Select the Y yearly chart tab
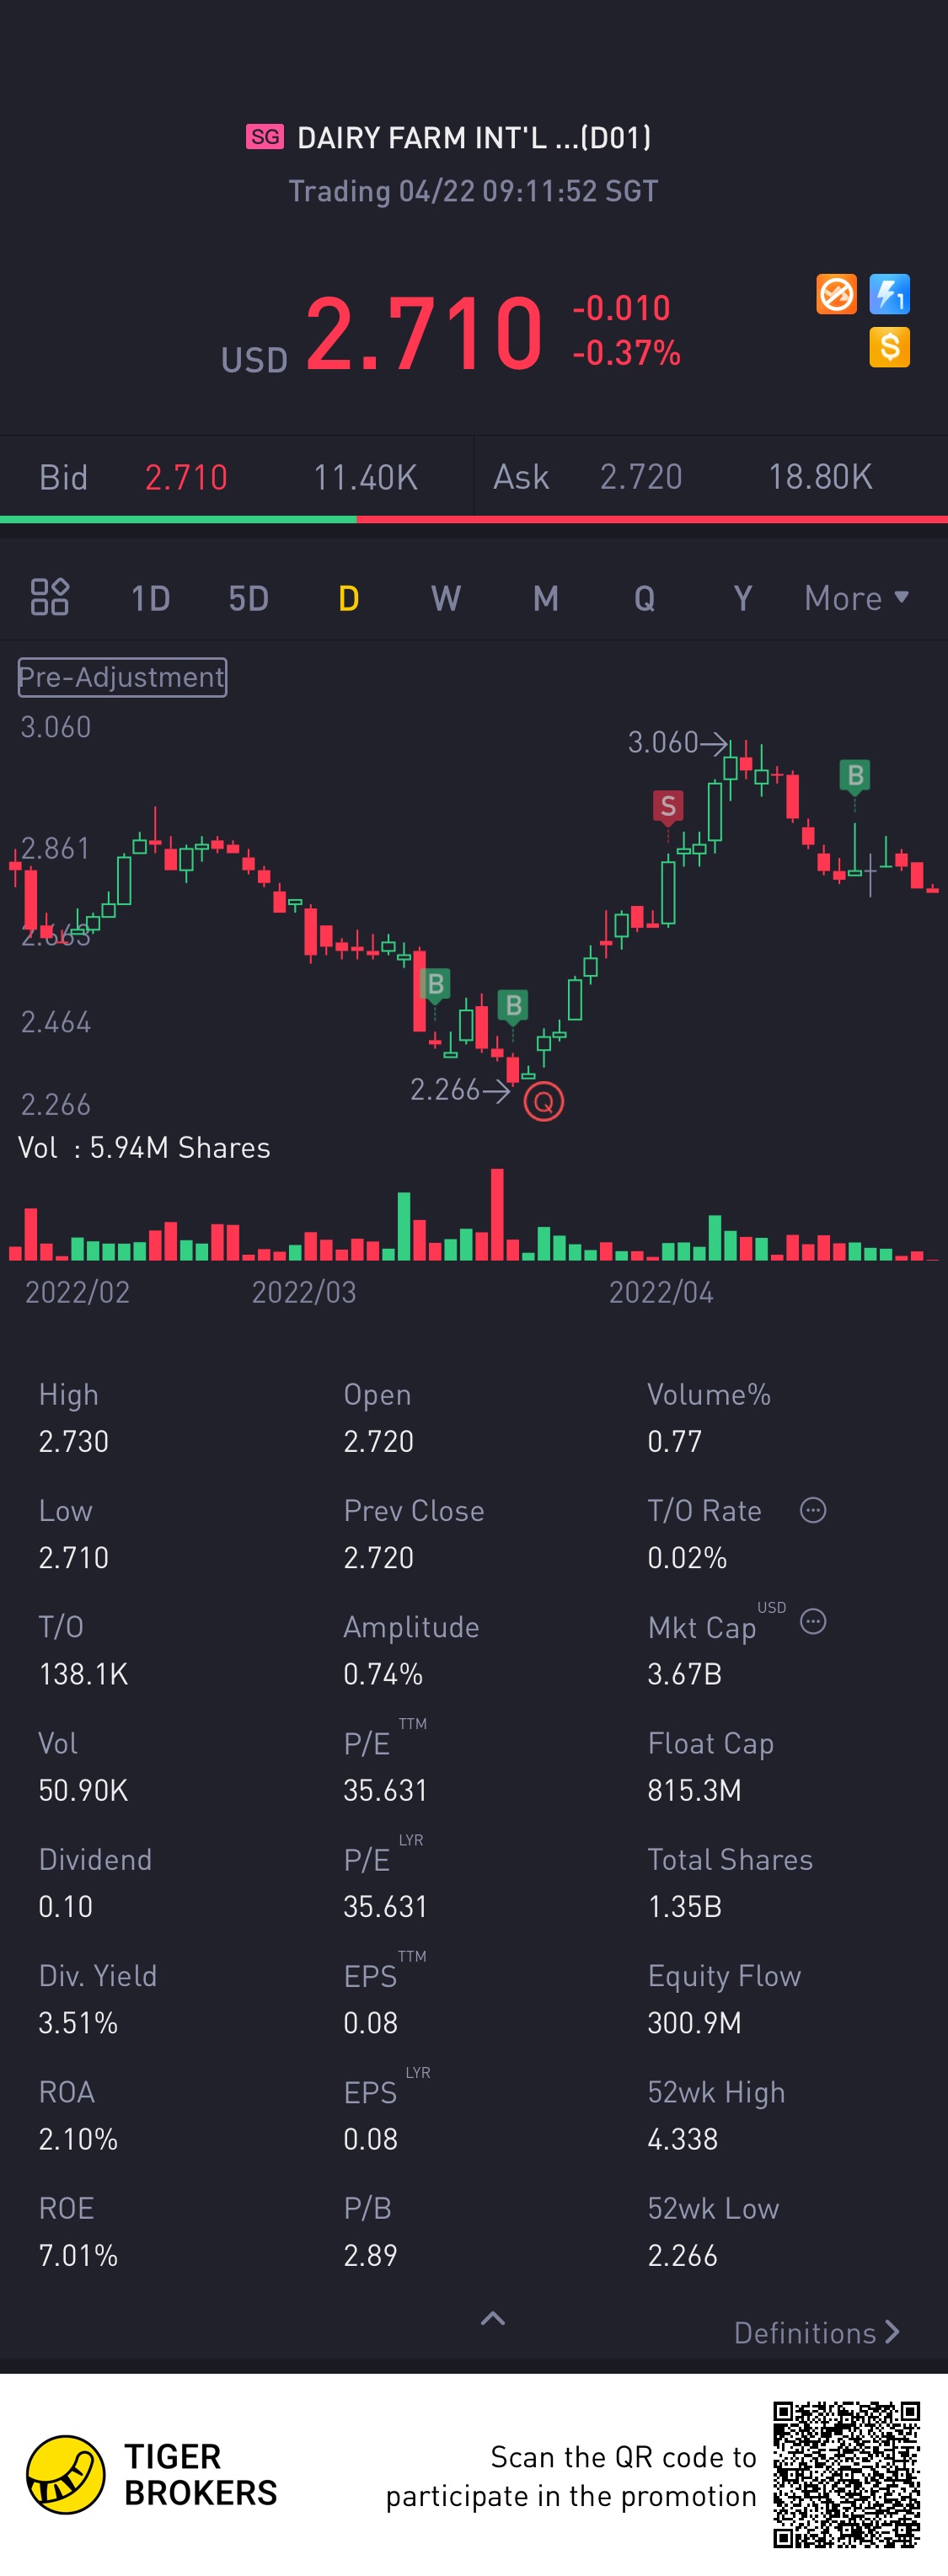 [x=742, y=598]
